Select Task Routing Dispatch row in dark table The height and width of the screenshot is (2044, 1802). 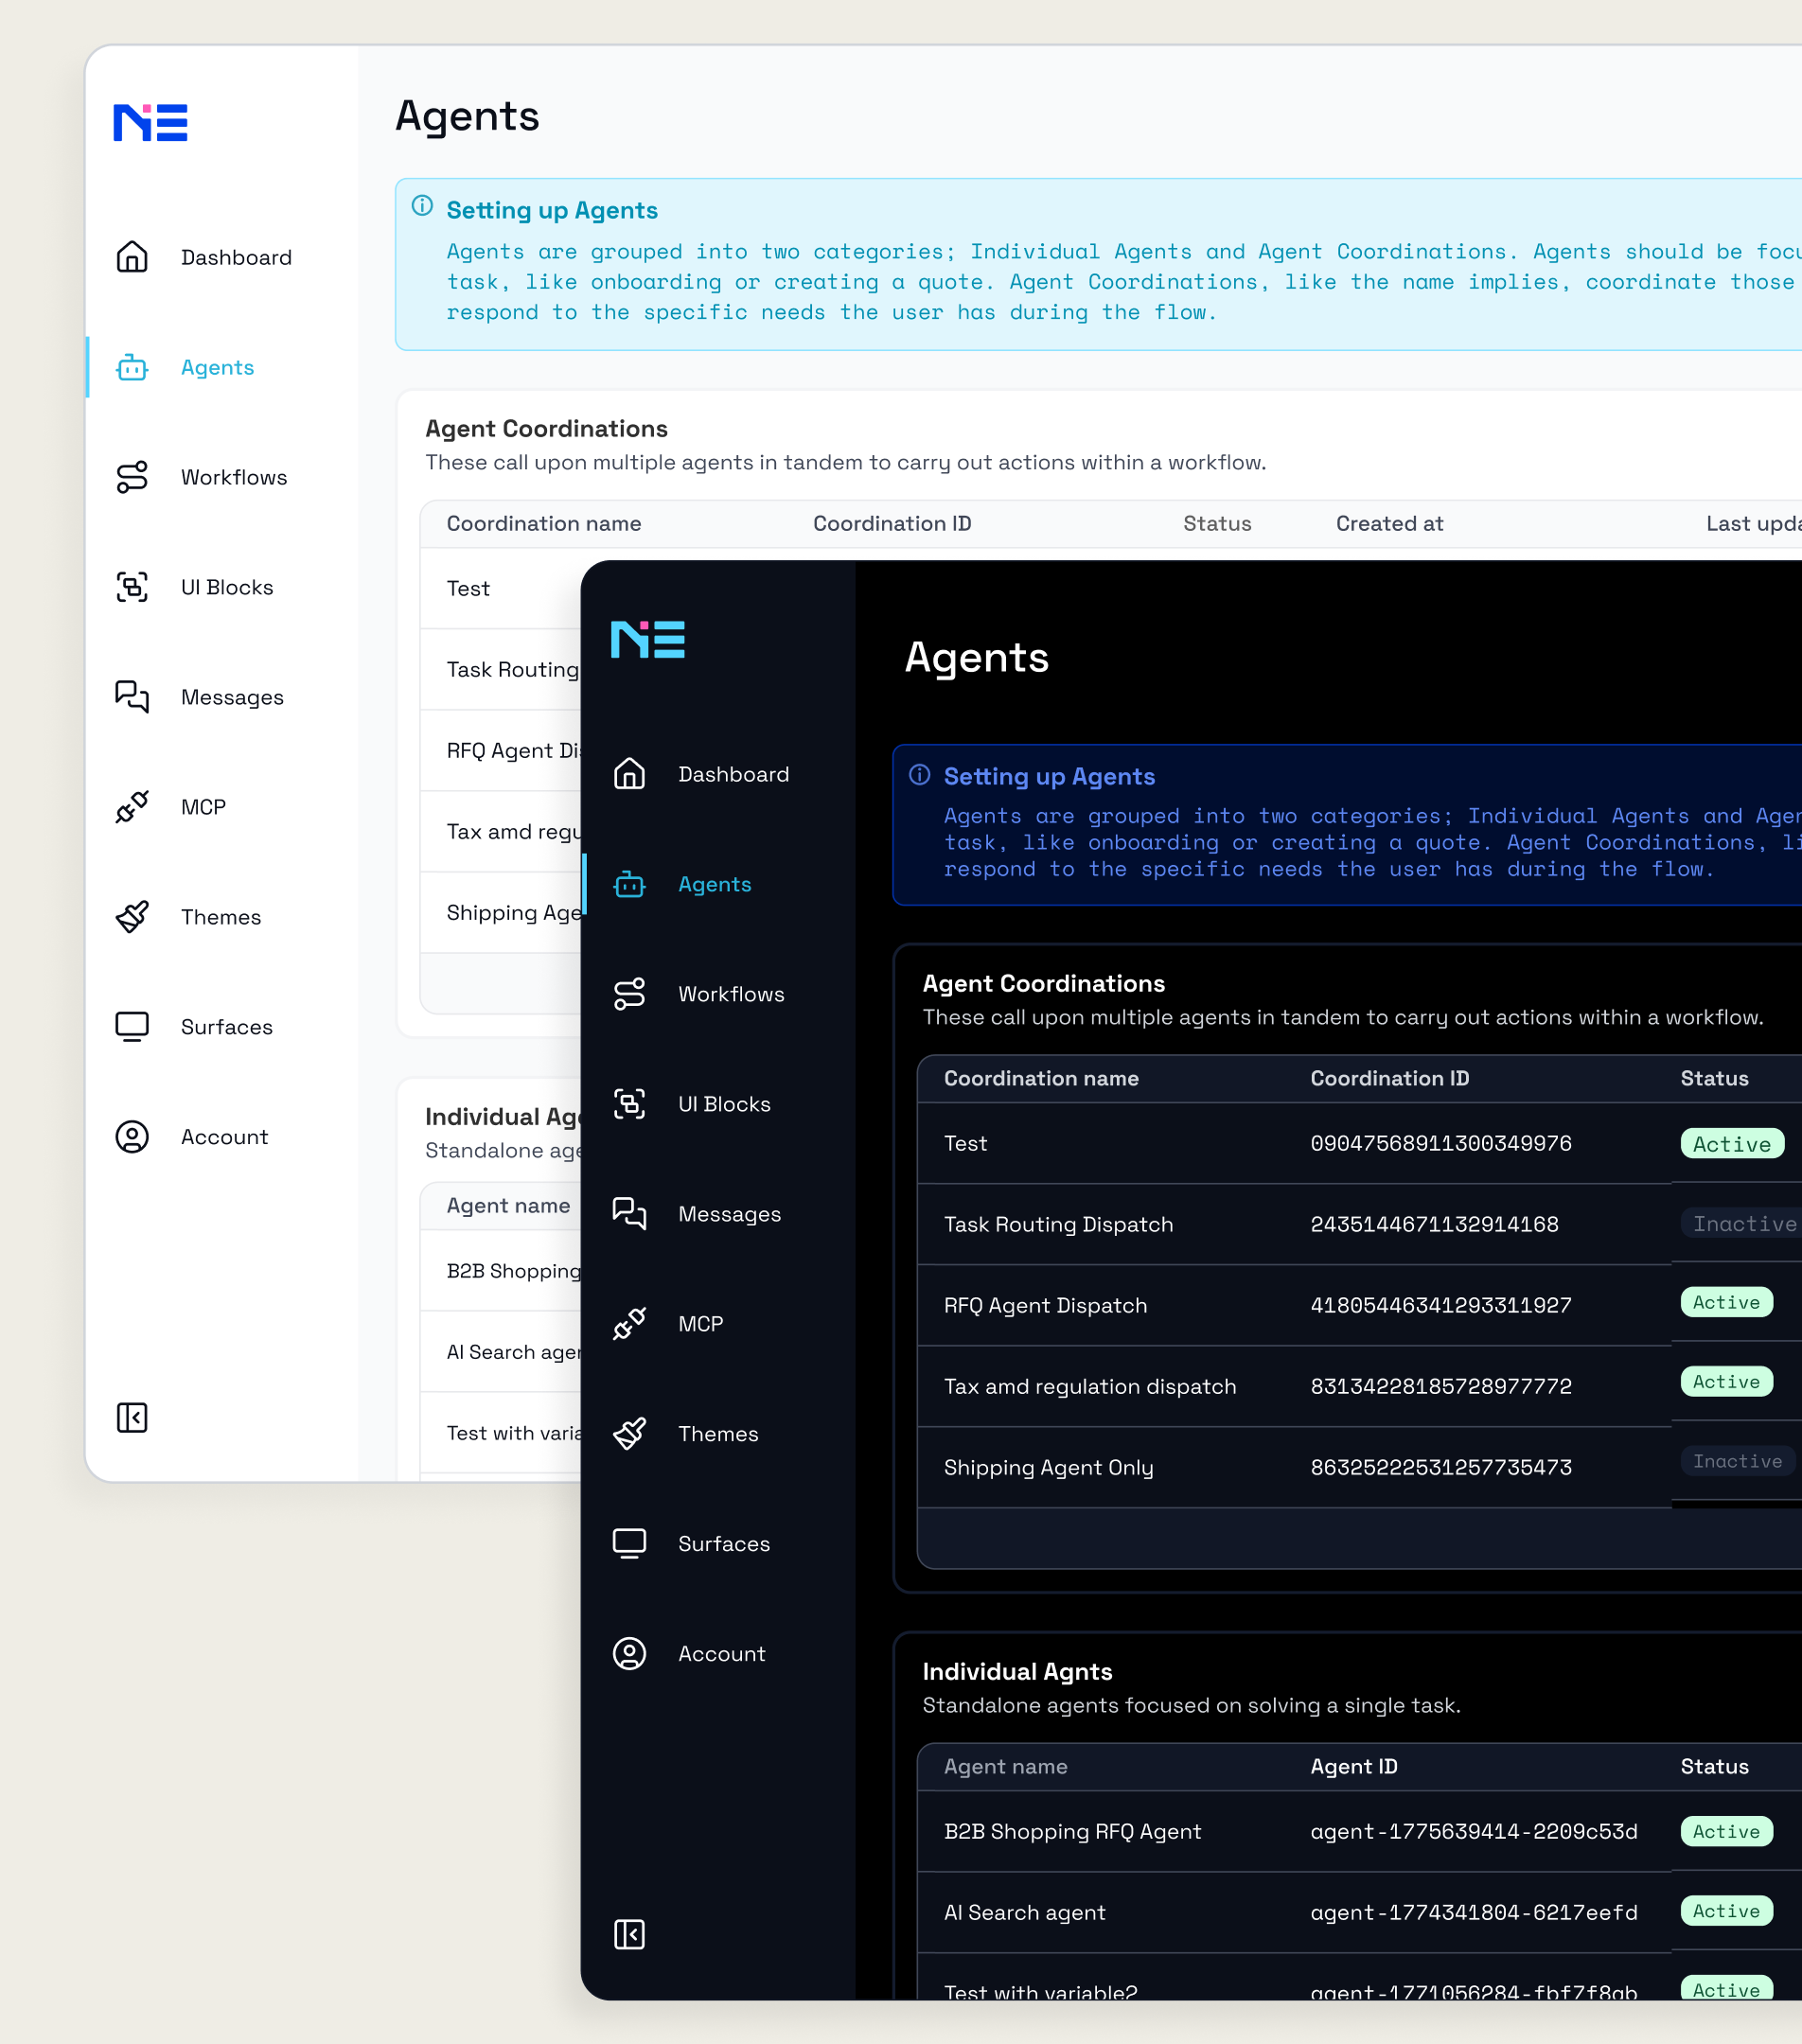(1359, 1224)
